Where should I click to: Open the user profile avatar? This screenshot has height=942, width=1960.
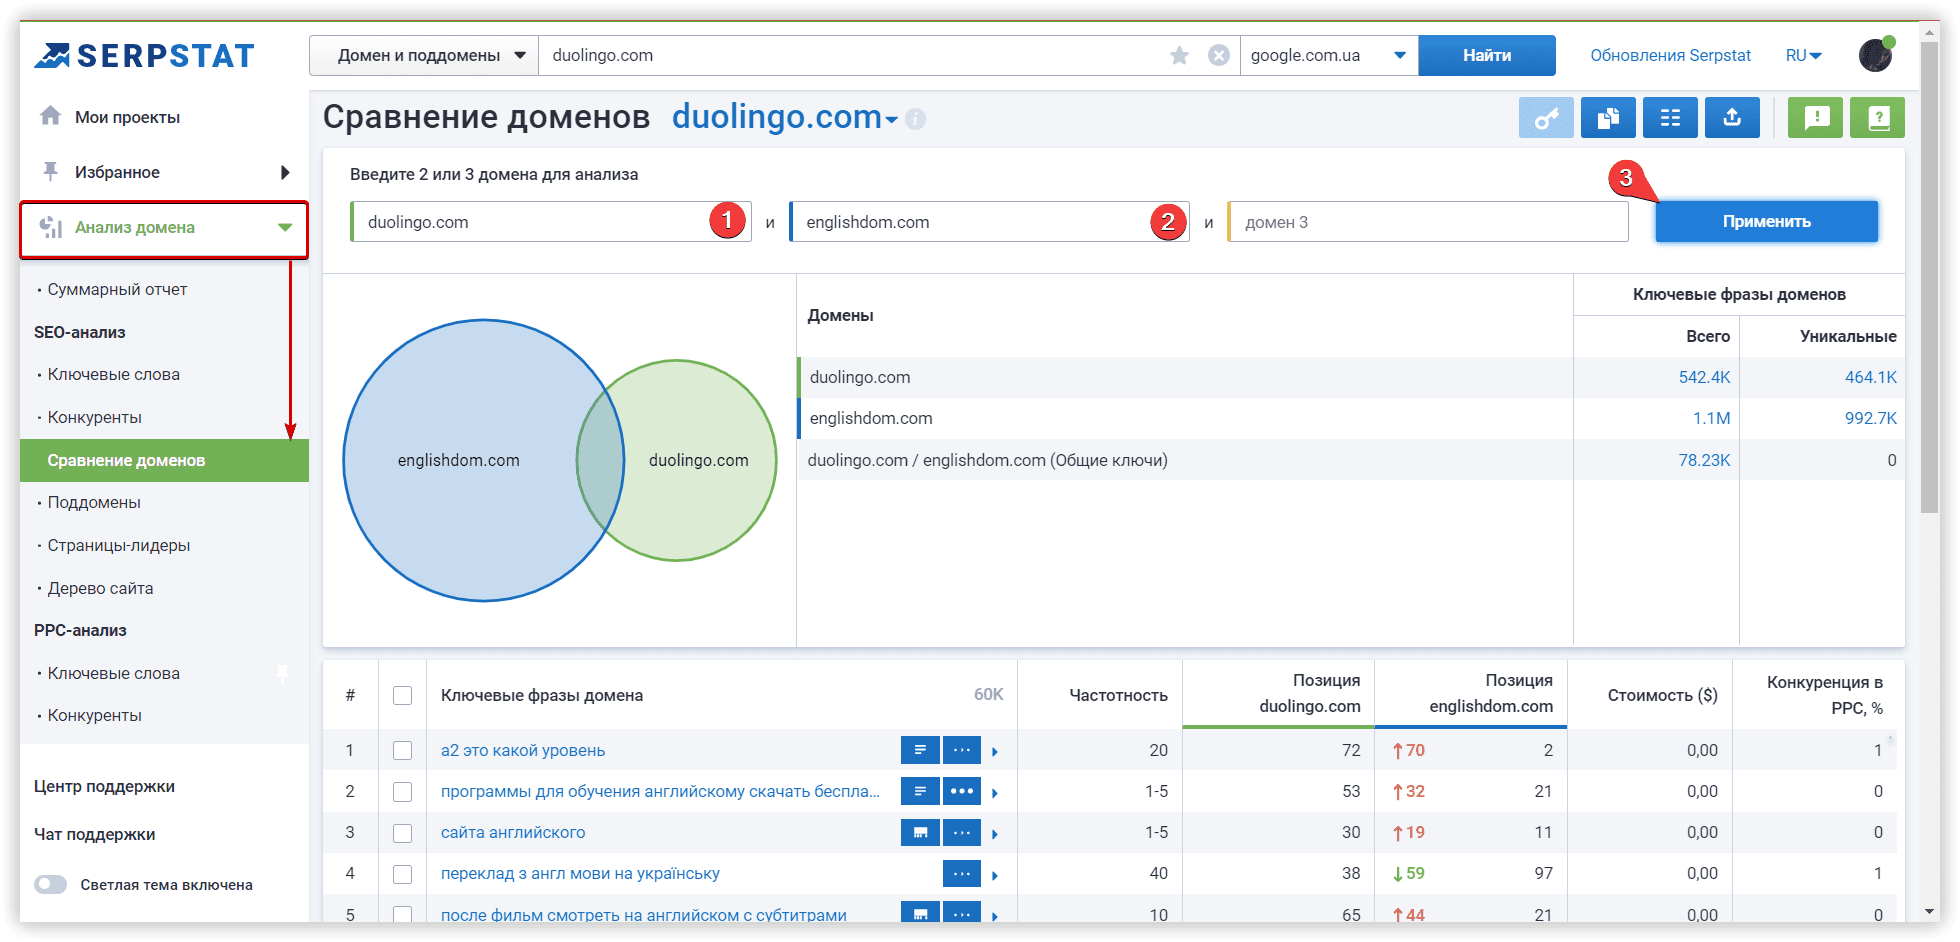click(x=1876, y=55)
